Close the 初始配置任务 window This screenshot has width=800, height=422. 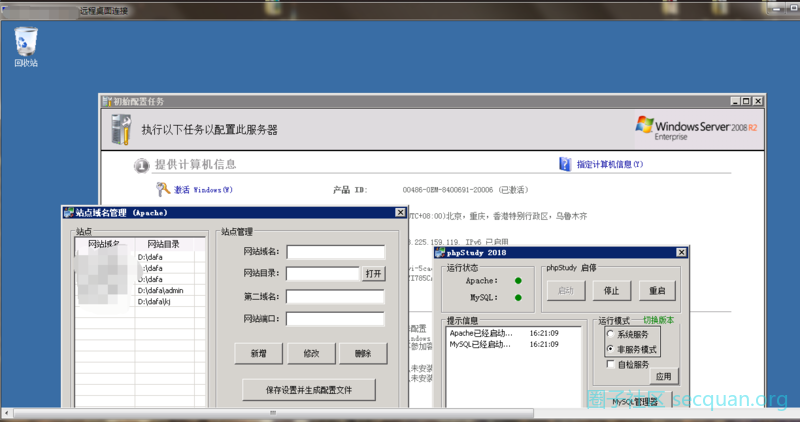[758, 101]
